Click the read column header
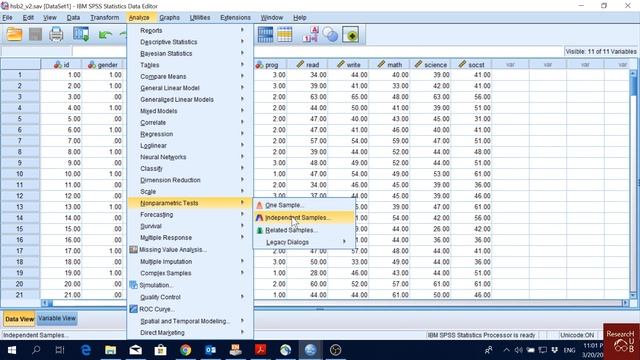This screenshot has height=360, width=640. [307, 64]
